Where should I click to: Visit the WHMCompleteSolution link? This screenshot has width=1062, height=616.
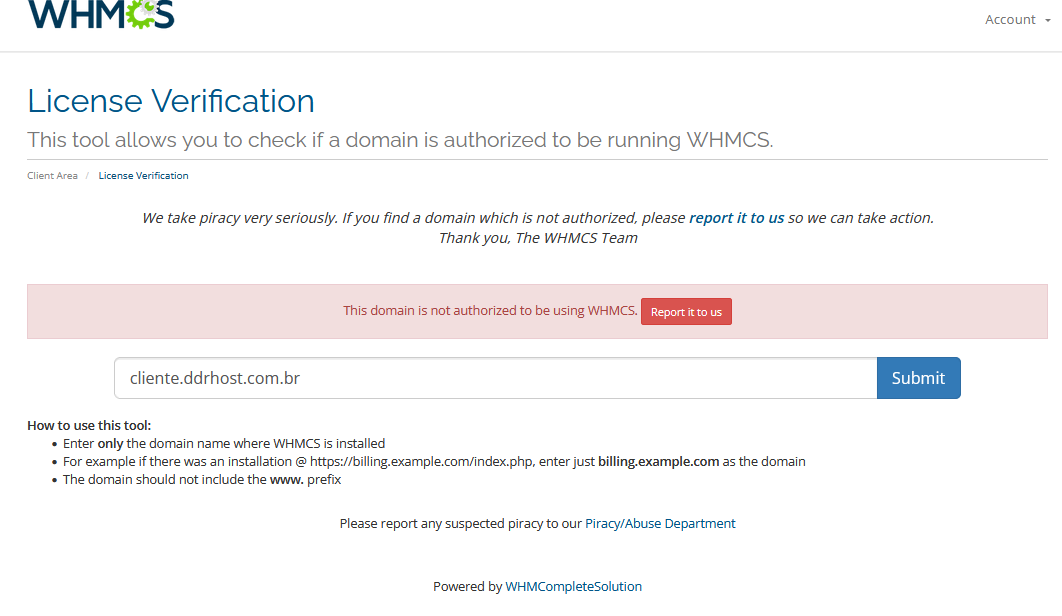coord(574,586)
